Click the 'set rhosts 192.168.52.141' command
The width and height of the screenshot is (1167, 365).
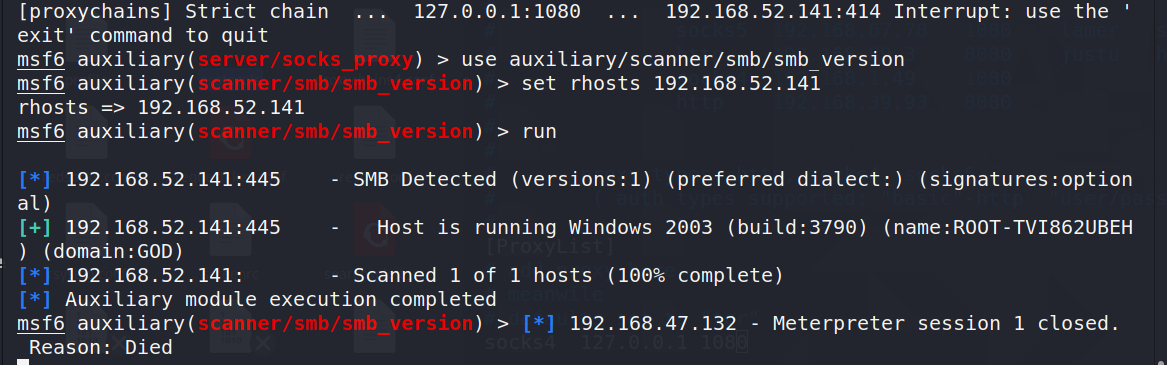click(x=671, y=83)
